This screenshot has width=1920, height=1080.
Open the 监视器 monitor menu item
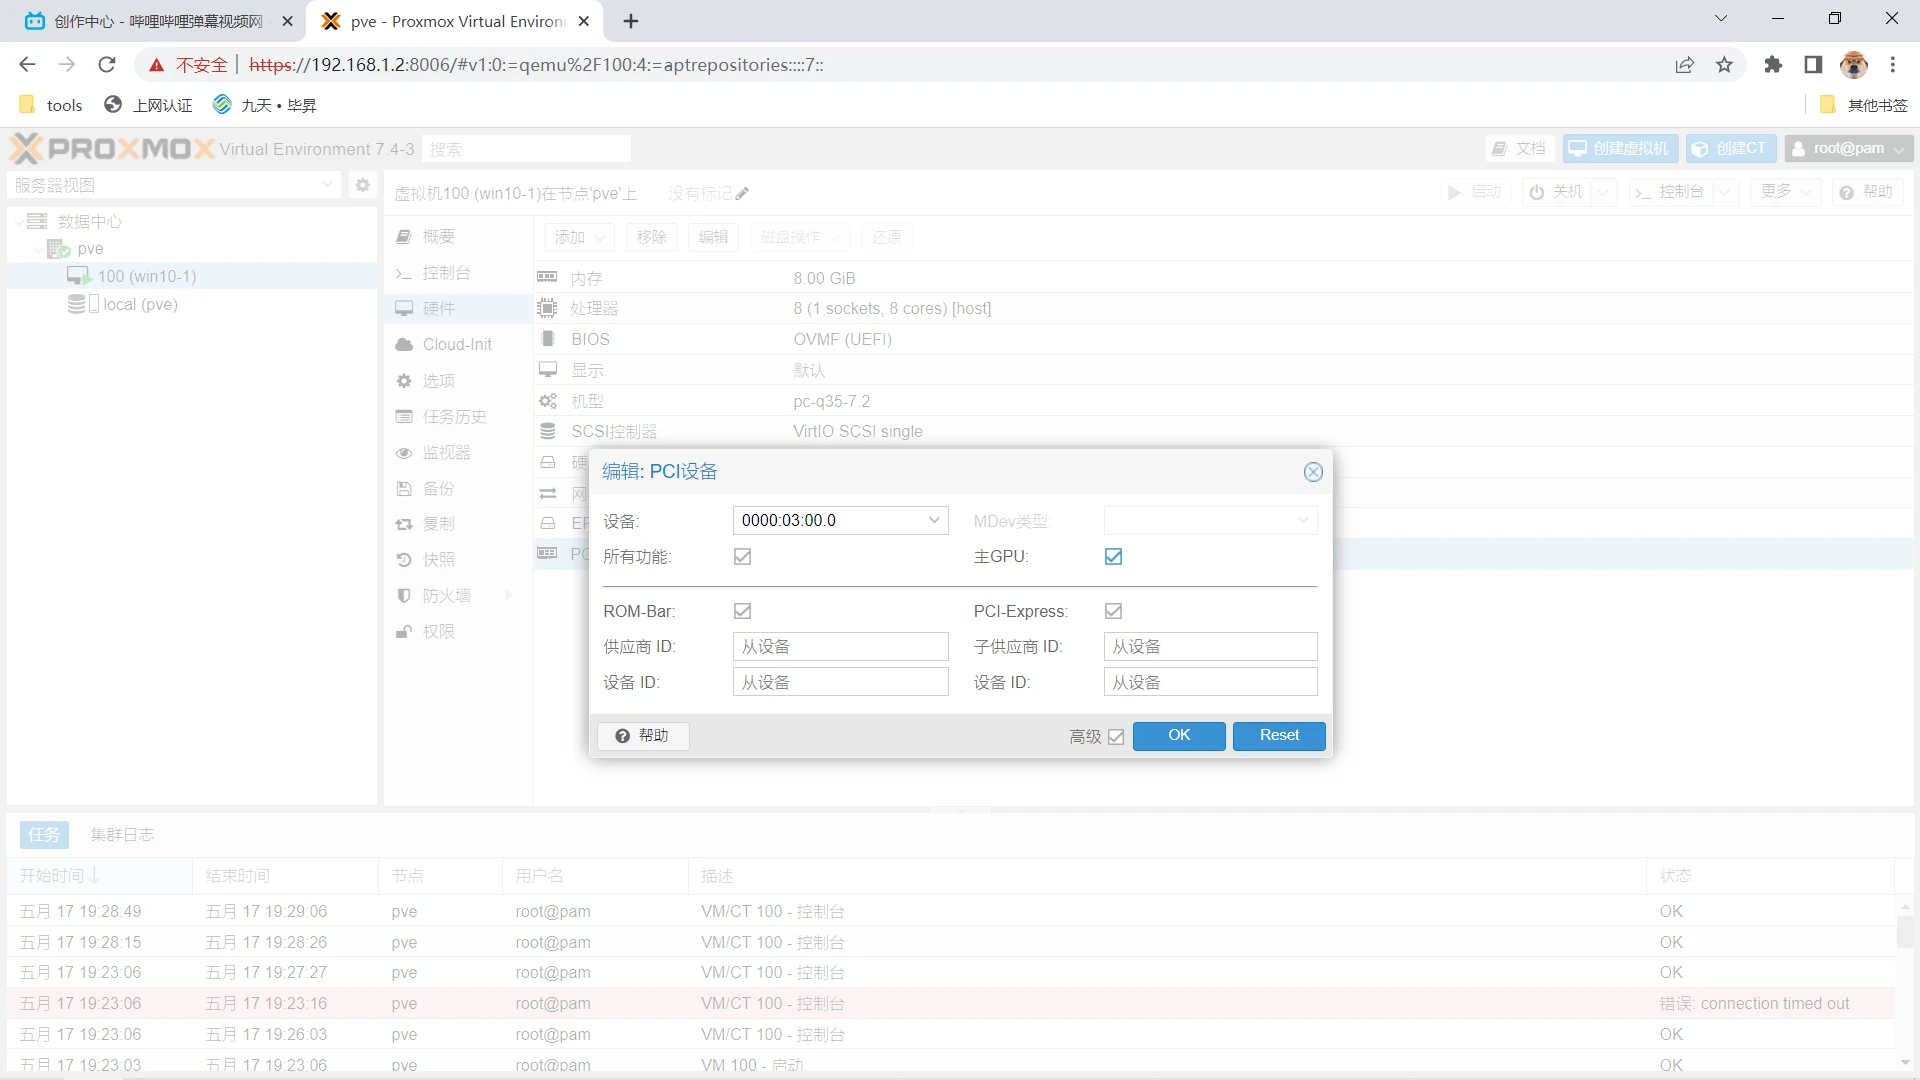(x=458, y=453)
